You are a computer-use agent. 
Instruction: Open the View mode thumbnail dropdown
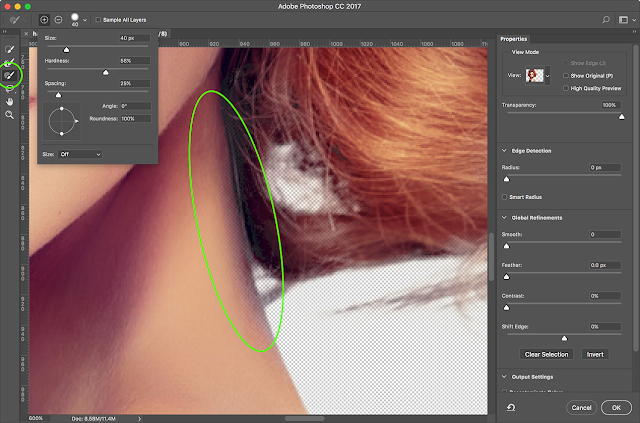538,76
